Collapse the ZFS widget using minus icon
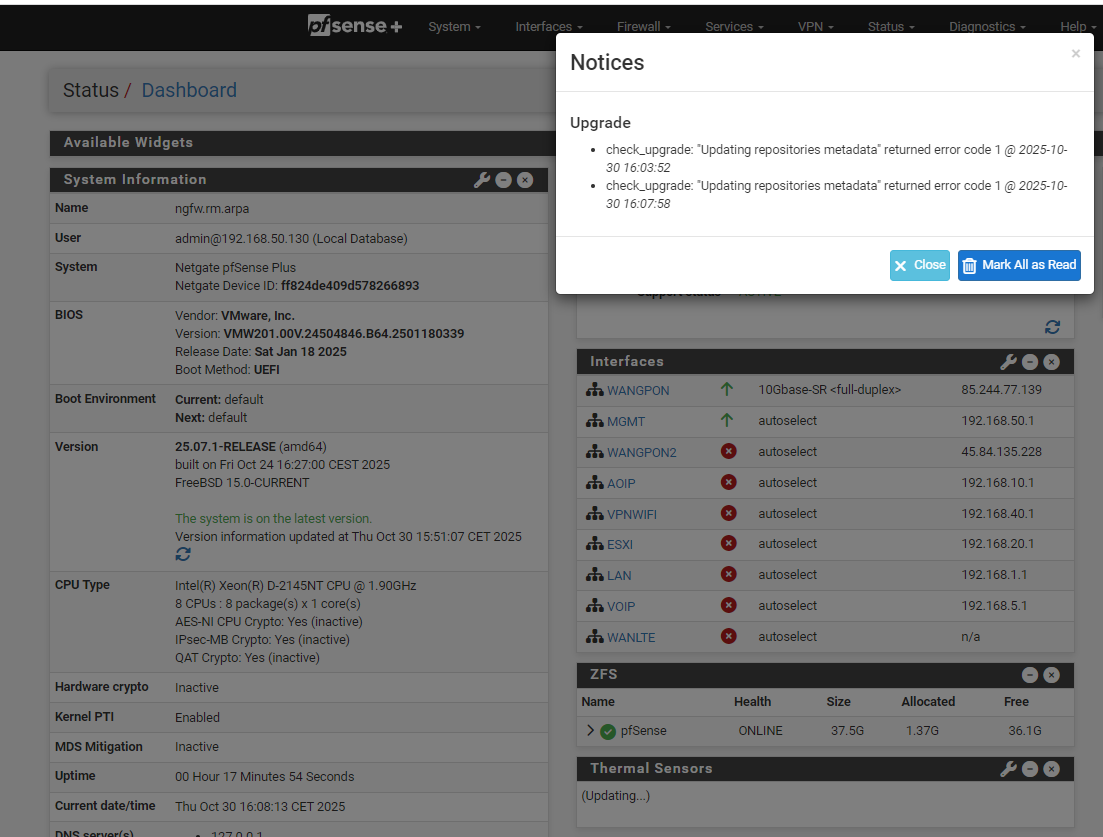The width and height of the screenshot is (1103, 837). [x=1030, y=675]
